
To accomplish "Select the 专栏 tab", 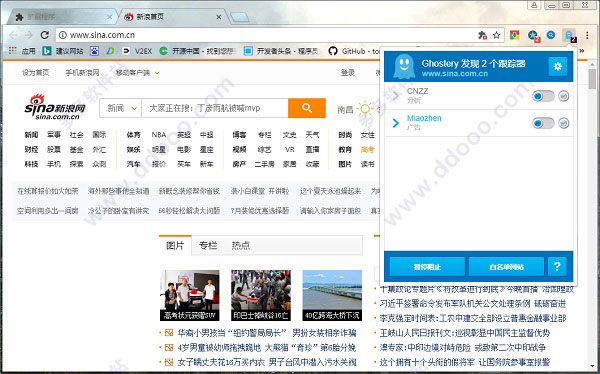I will coord(208,245).
